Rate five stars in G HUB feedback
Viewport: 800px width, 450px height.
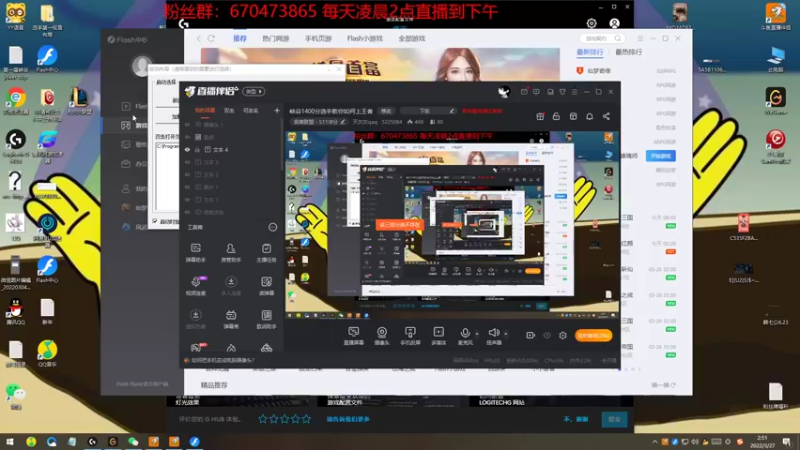(x=306, y=419)
